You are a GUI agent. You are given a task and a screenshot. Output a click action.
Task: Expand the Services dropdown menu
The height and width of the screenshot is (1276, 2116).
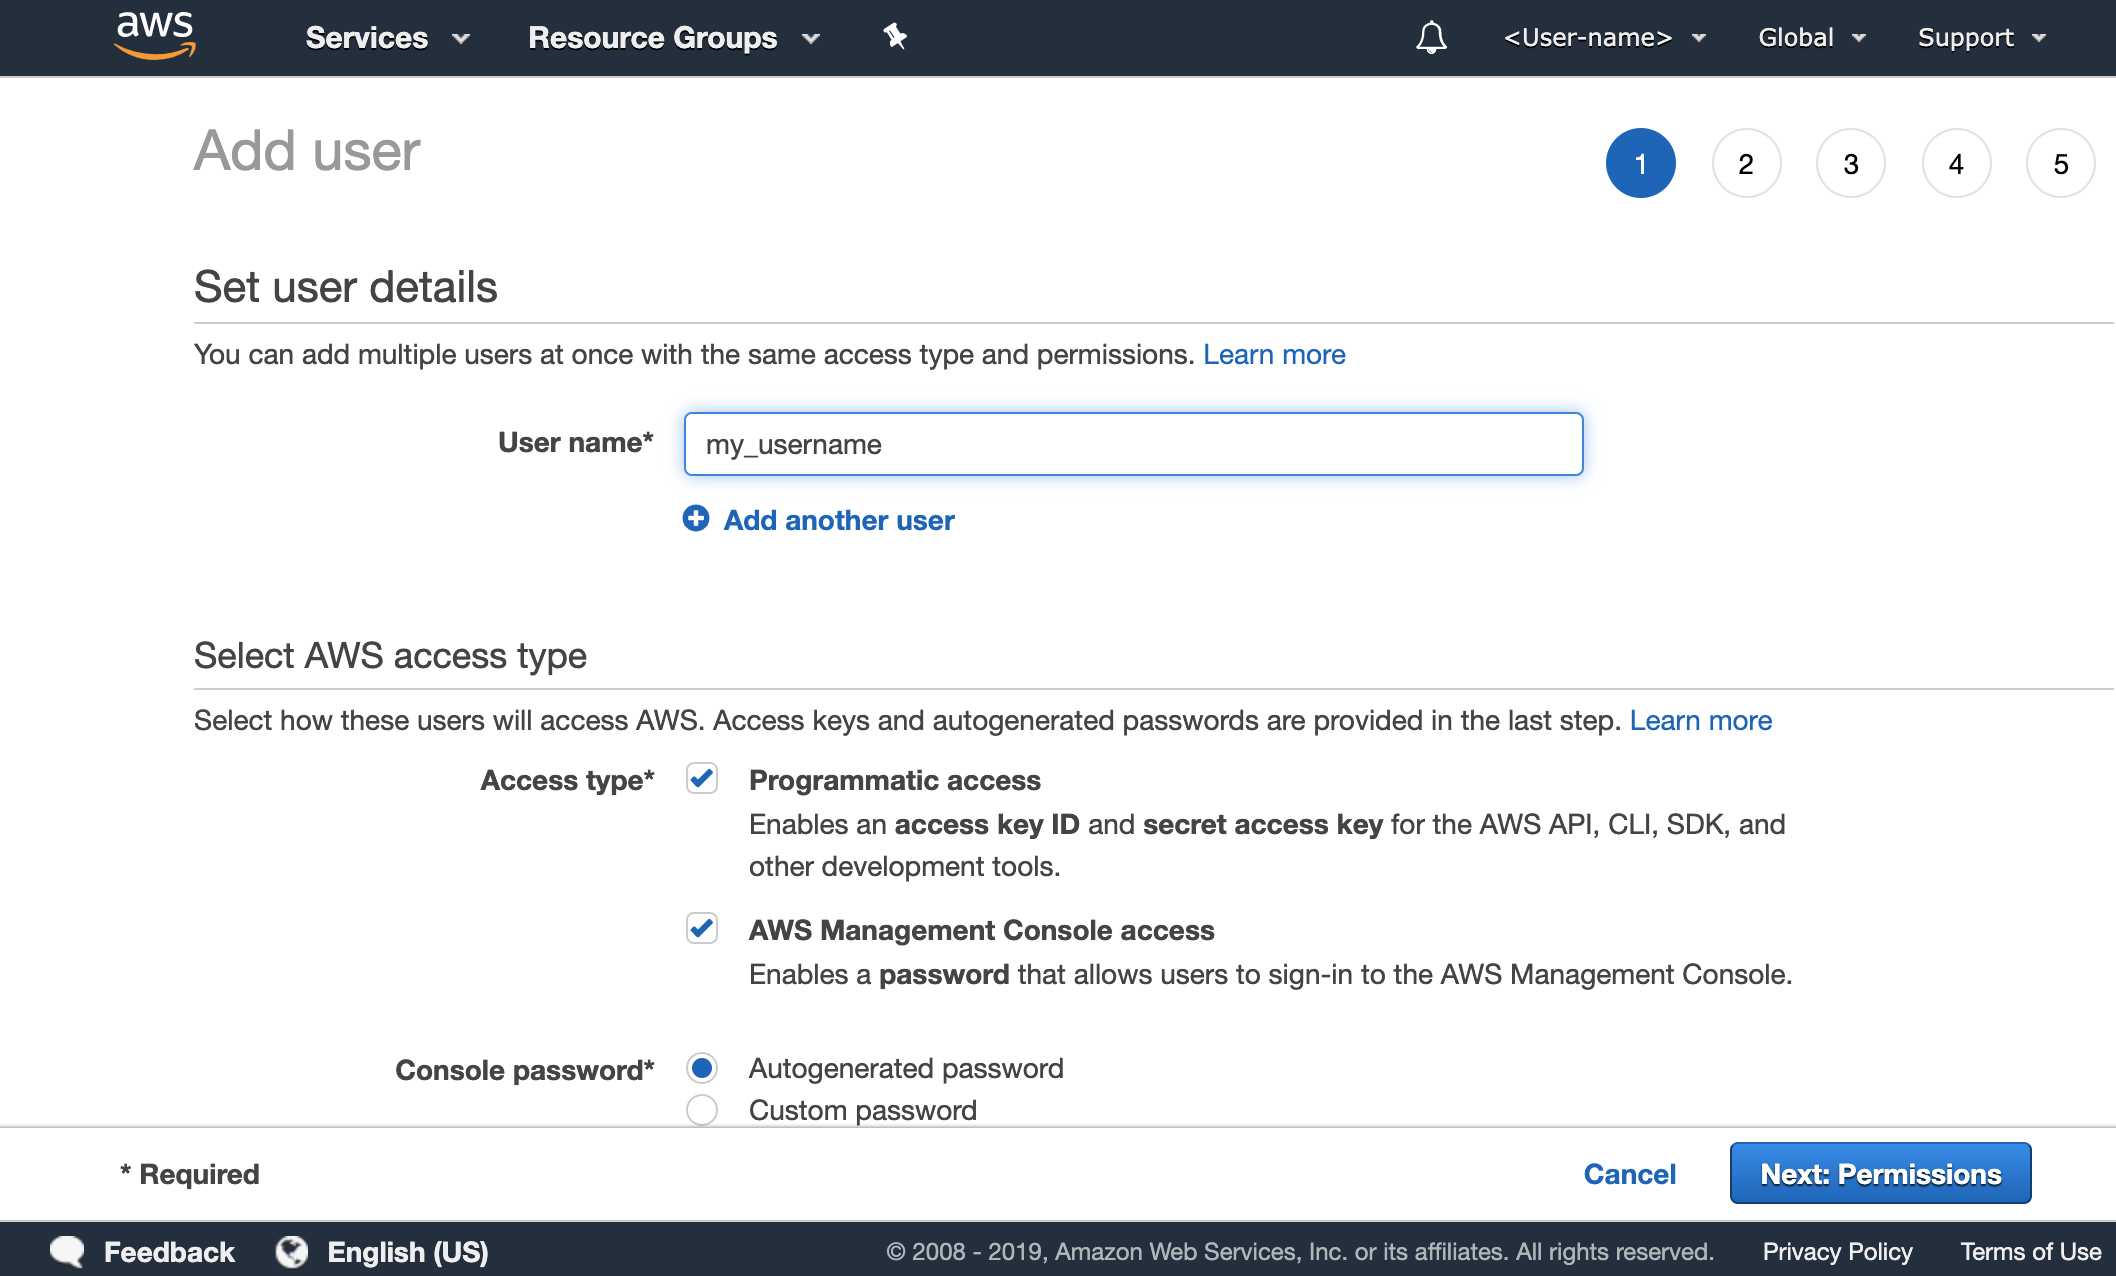(x=387, y=38)
